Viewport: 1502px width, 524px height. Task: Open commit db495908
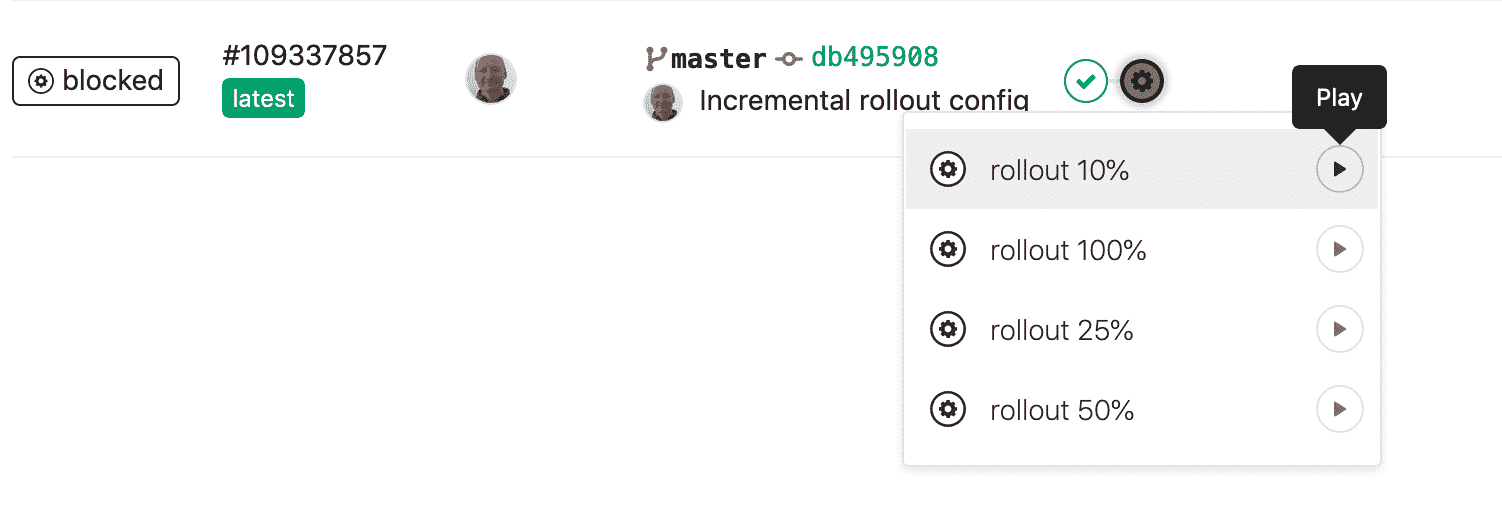[x=874, y=57]
